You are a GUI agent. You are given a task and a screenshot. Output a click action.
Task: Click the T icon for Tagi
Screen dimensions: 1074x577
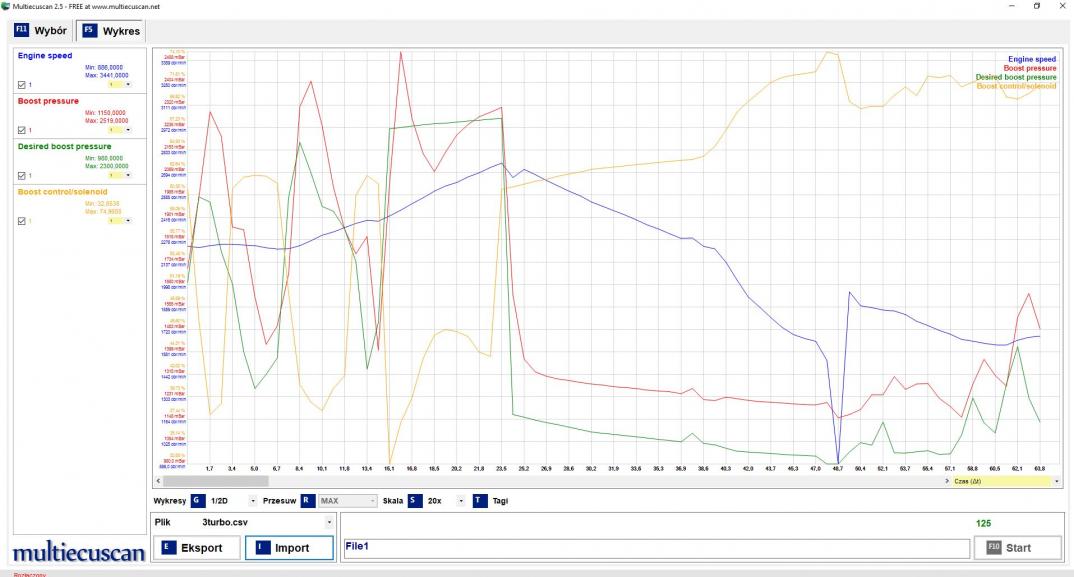tap(479, 500)
